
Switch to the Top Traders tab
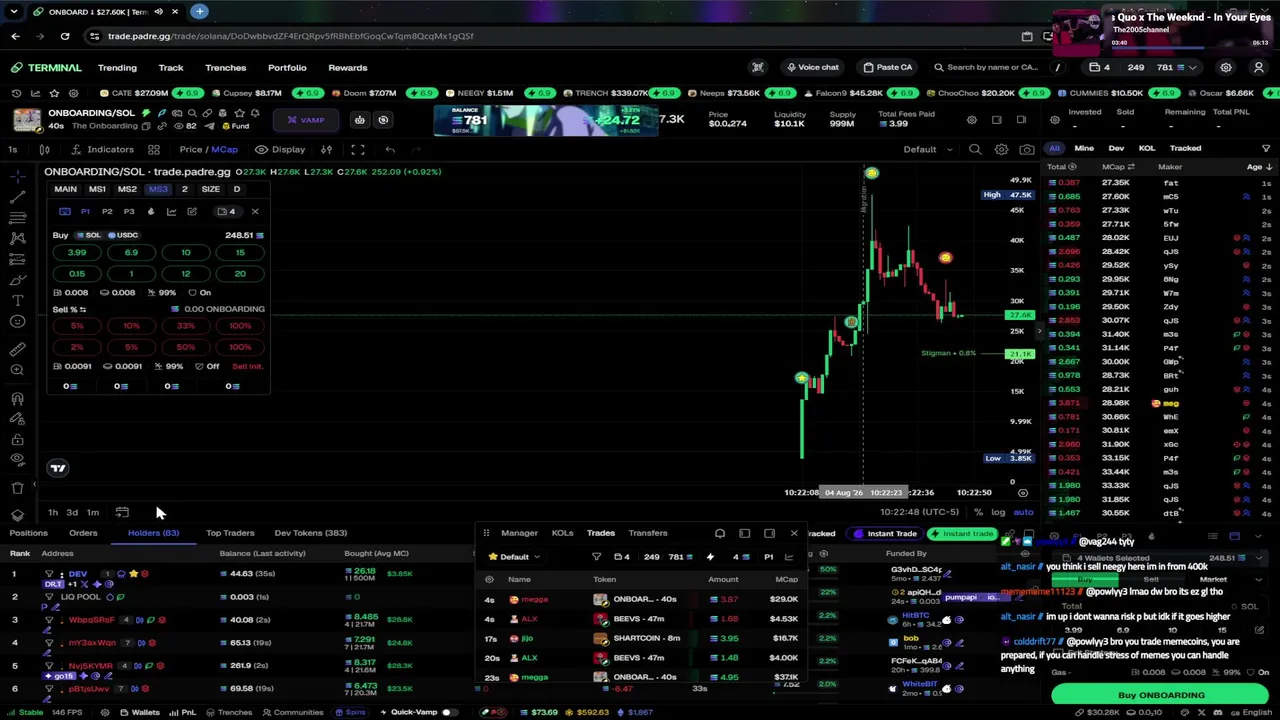[x=230, y=533]
